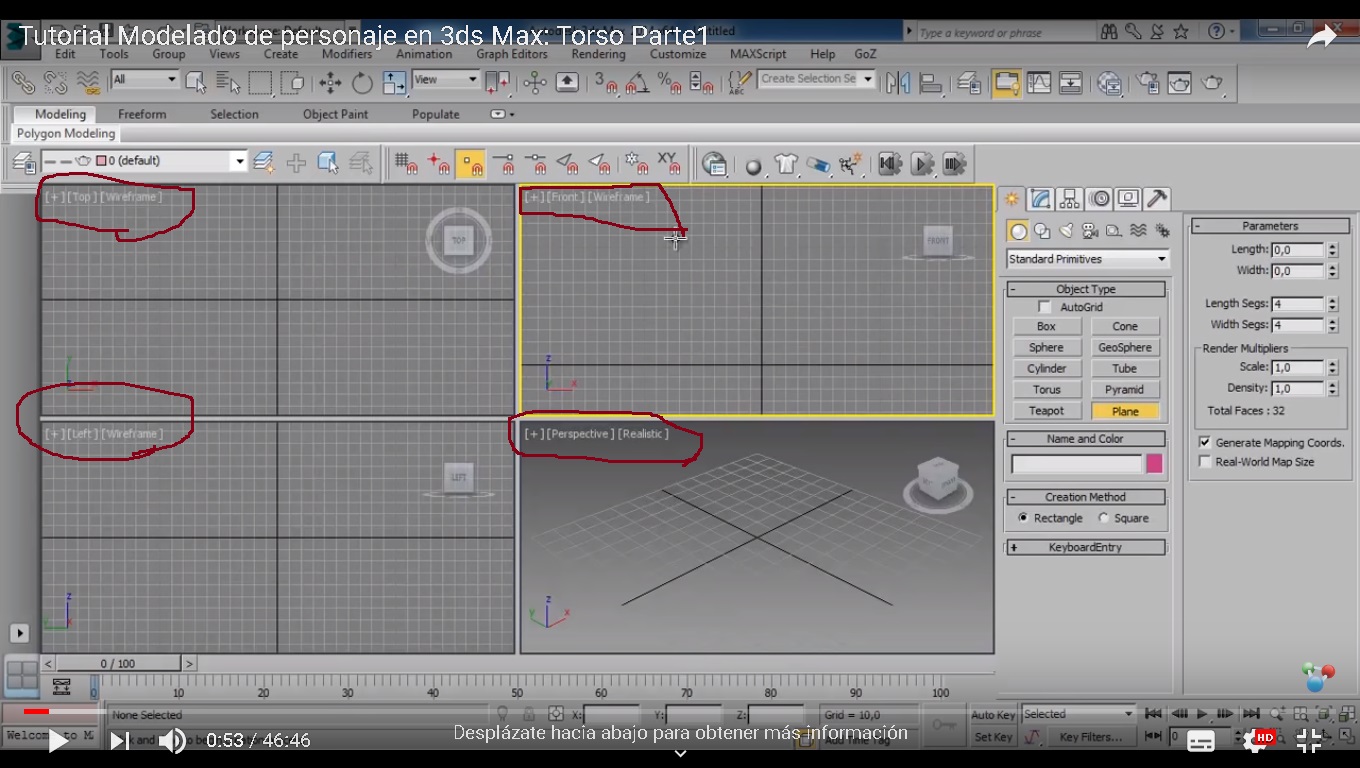The width and height of the screenshot is (1360, 768).
Task: Open the Motion command panel tab
Action: pos(1099,198)
